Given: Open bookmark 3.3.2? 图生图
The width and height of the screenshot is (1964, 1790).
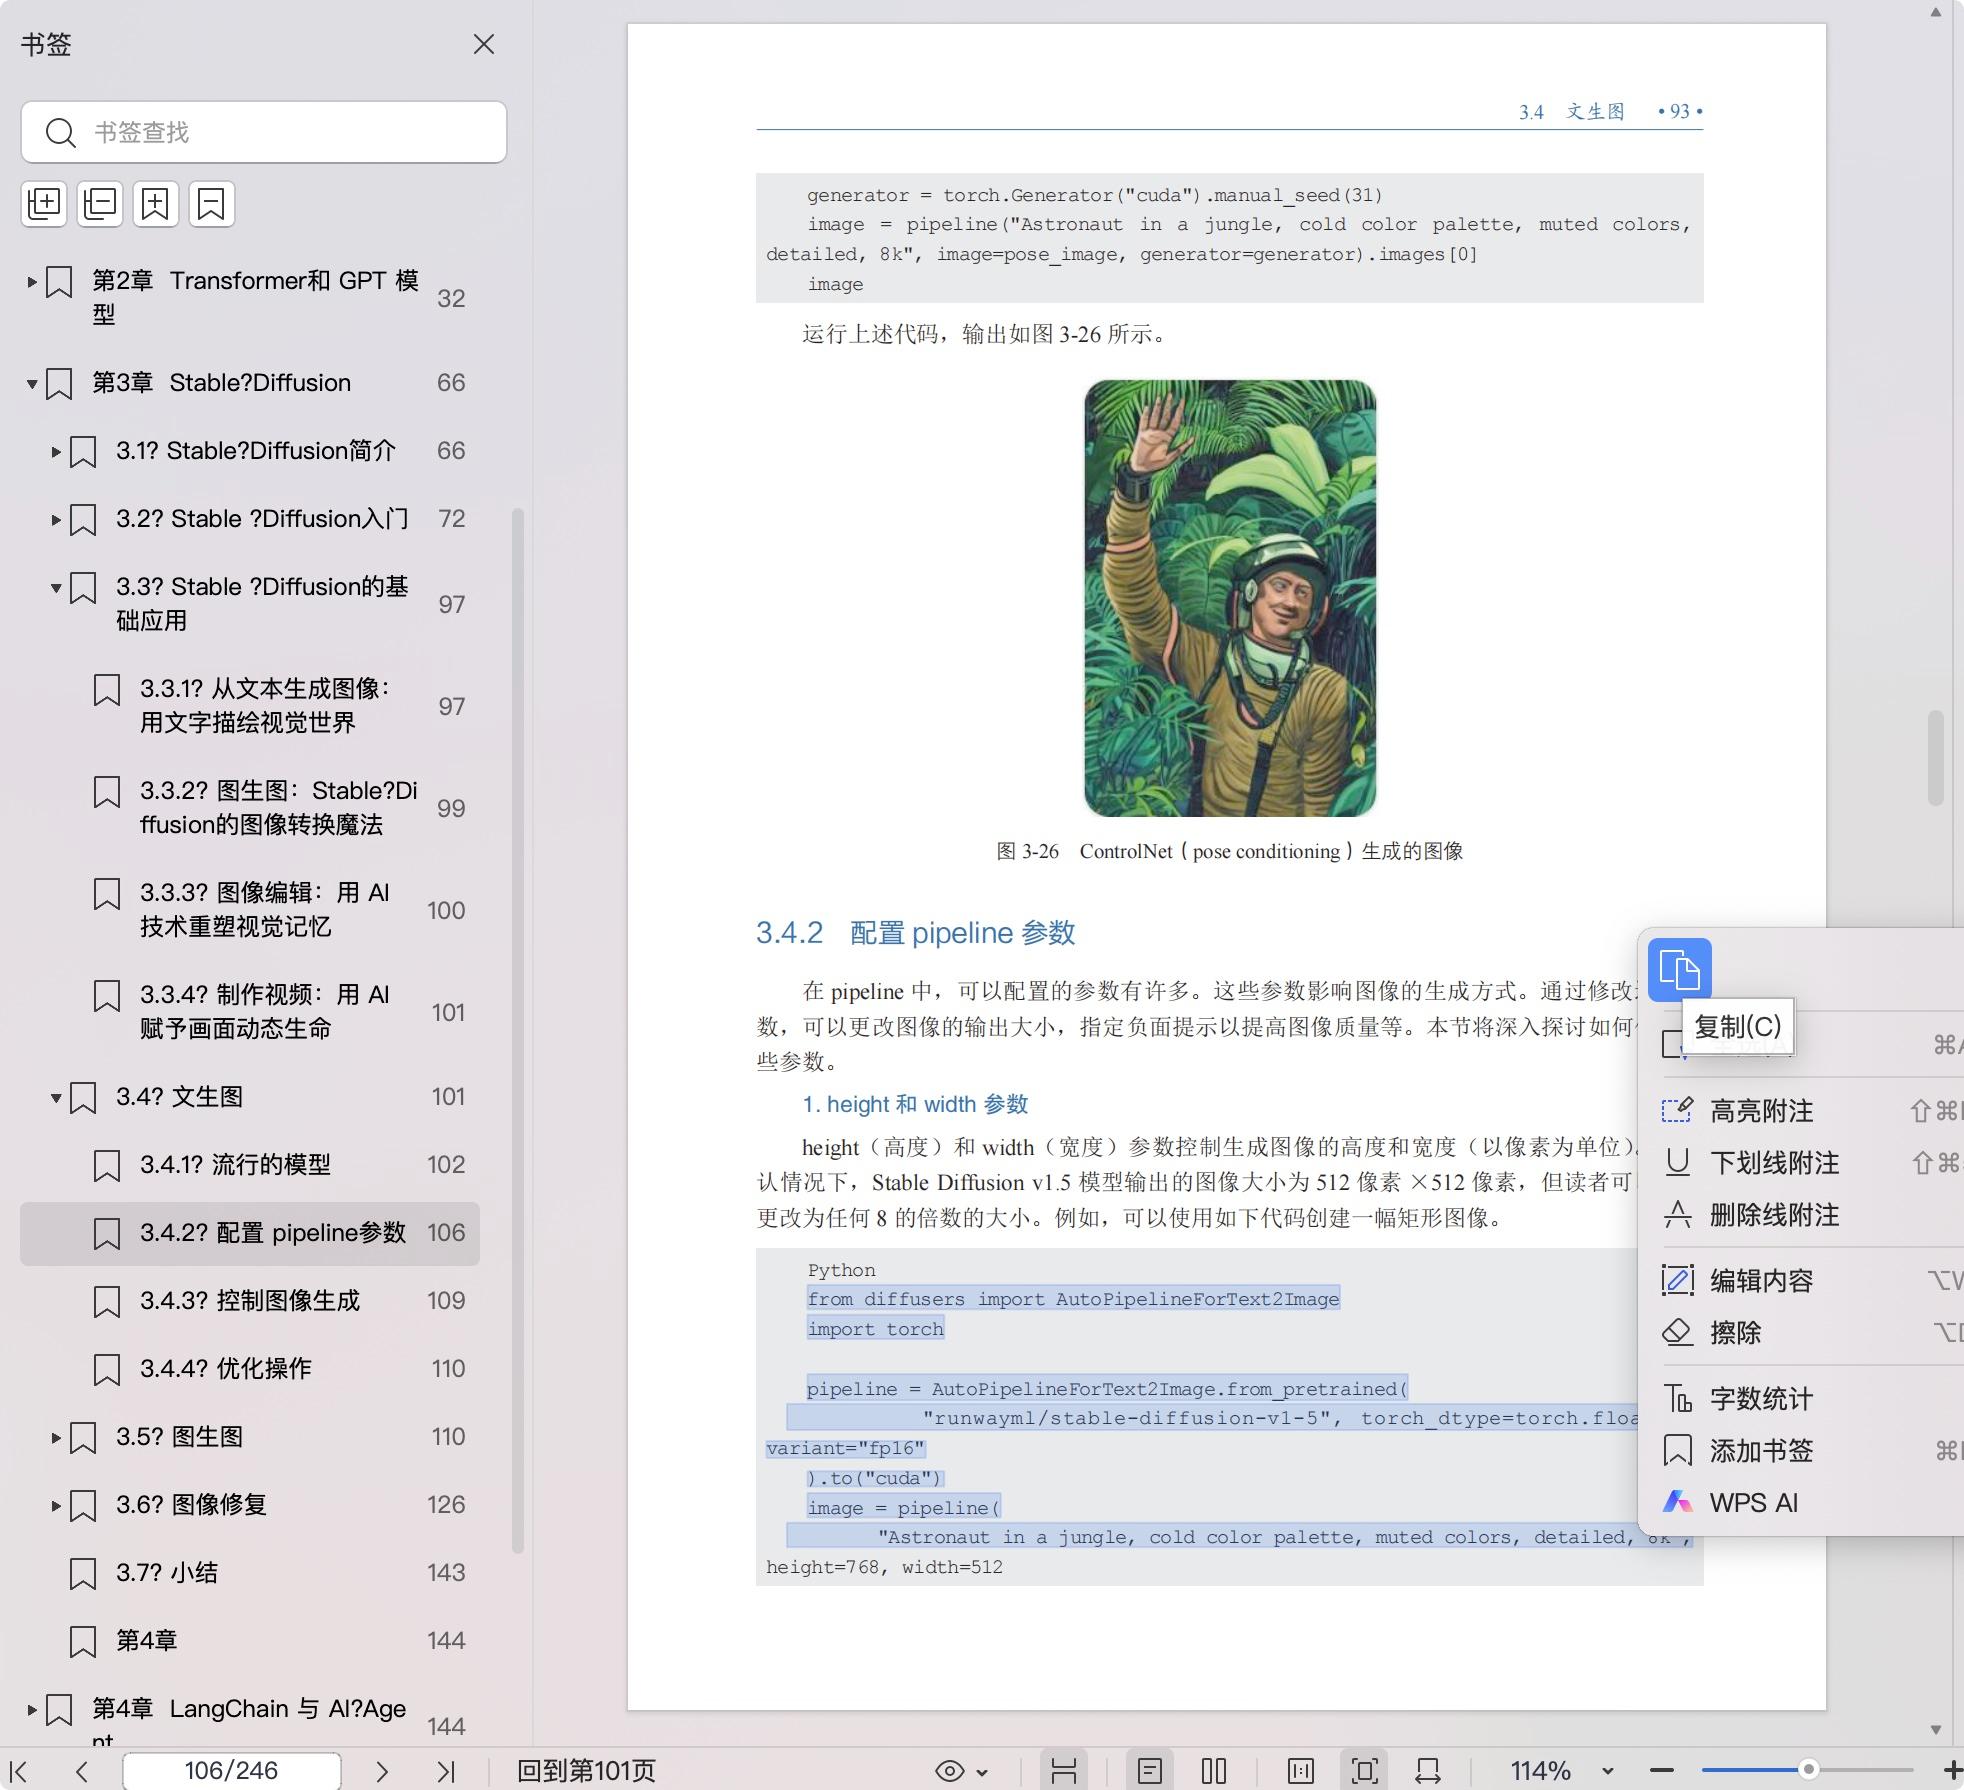Looking at the screenshot, I should pyautogui.click(x=278, y=807).
